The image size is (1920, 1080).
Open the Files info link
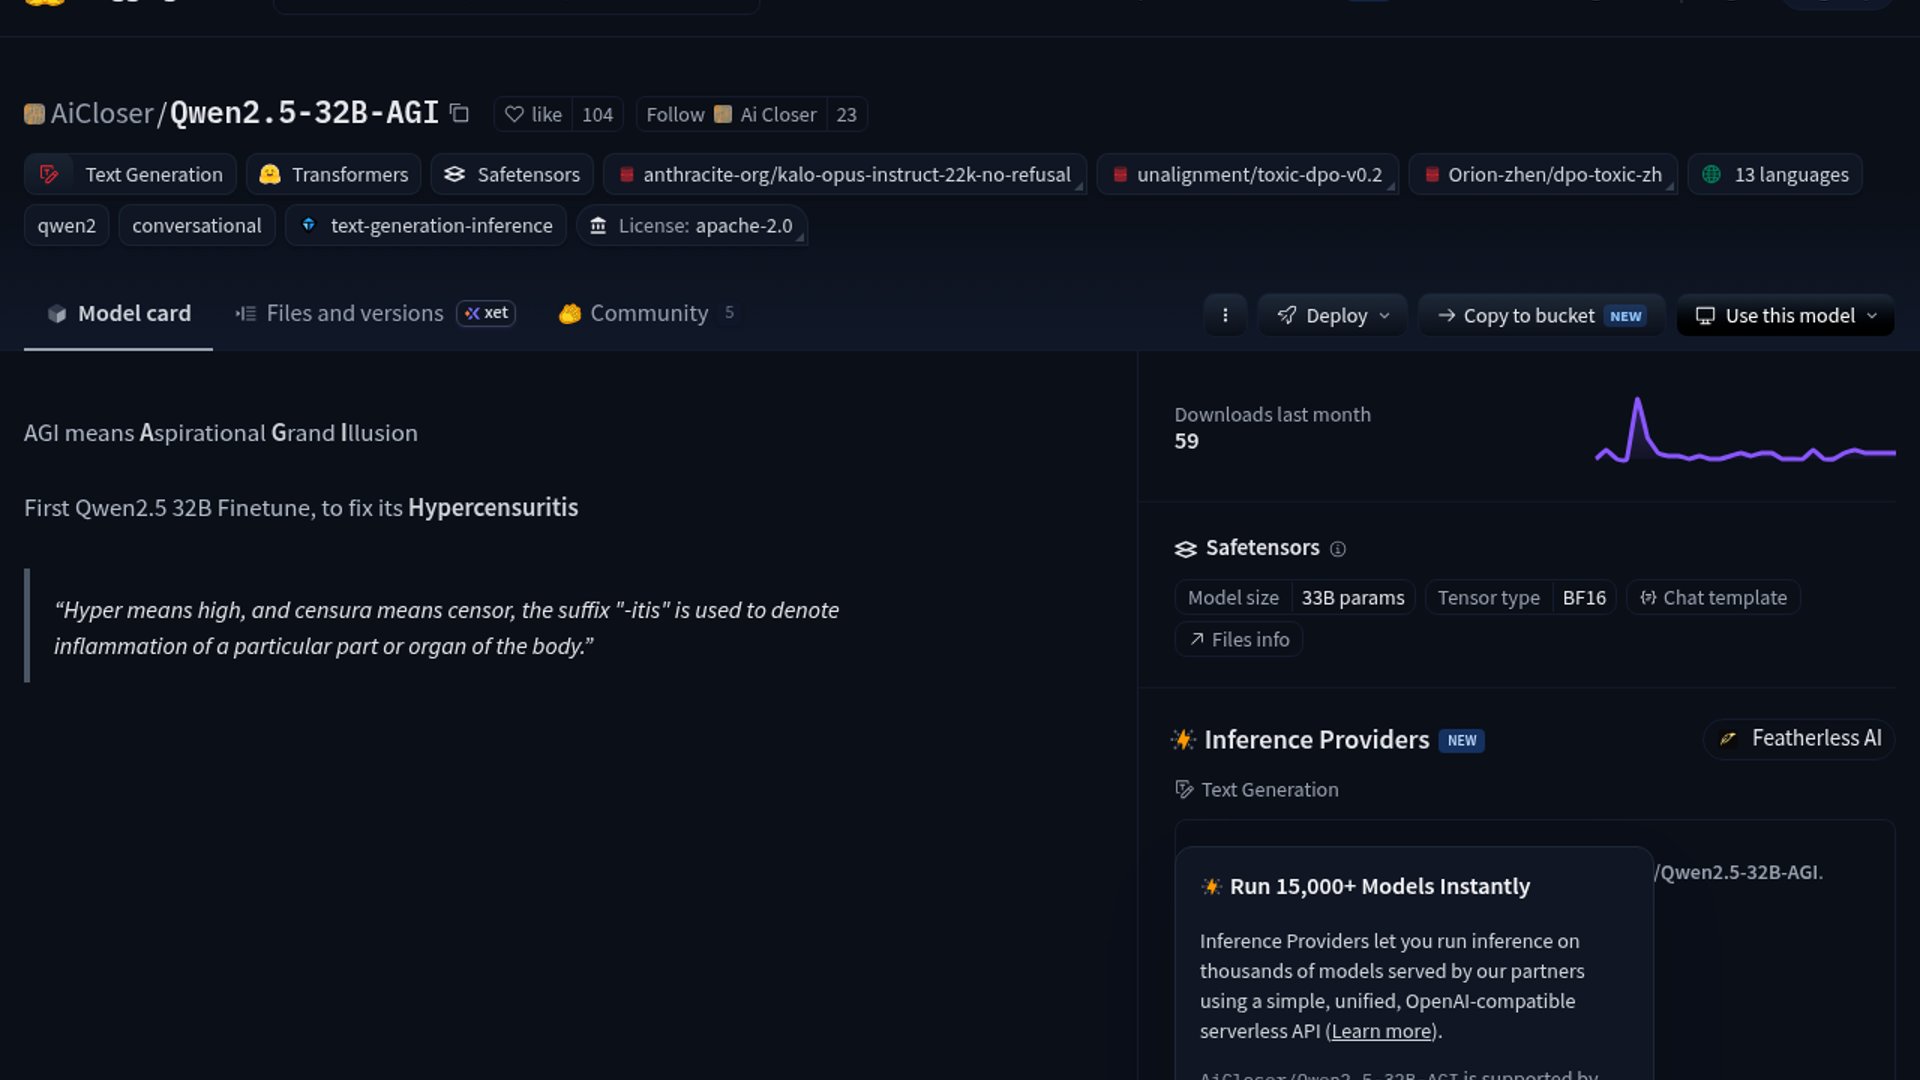pyautogui.click(x=1239, y=639)
